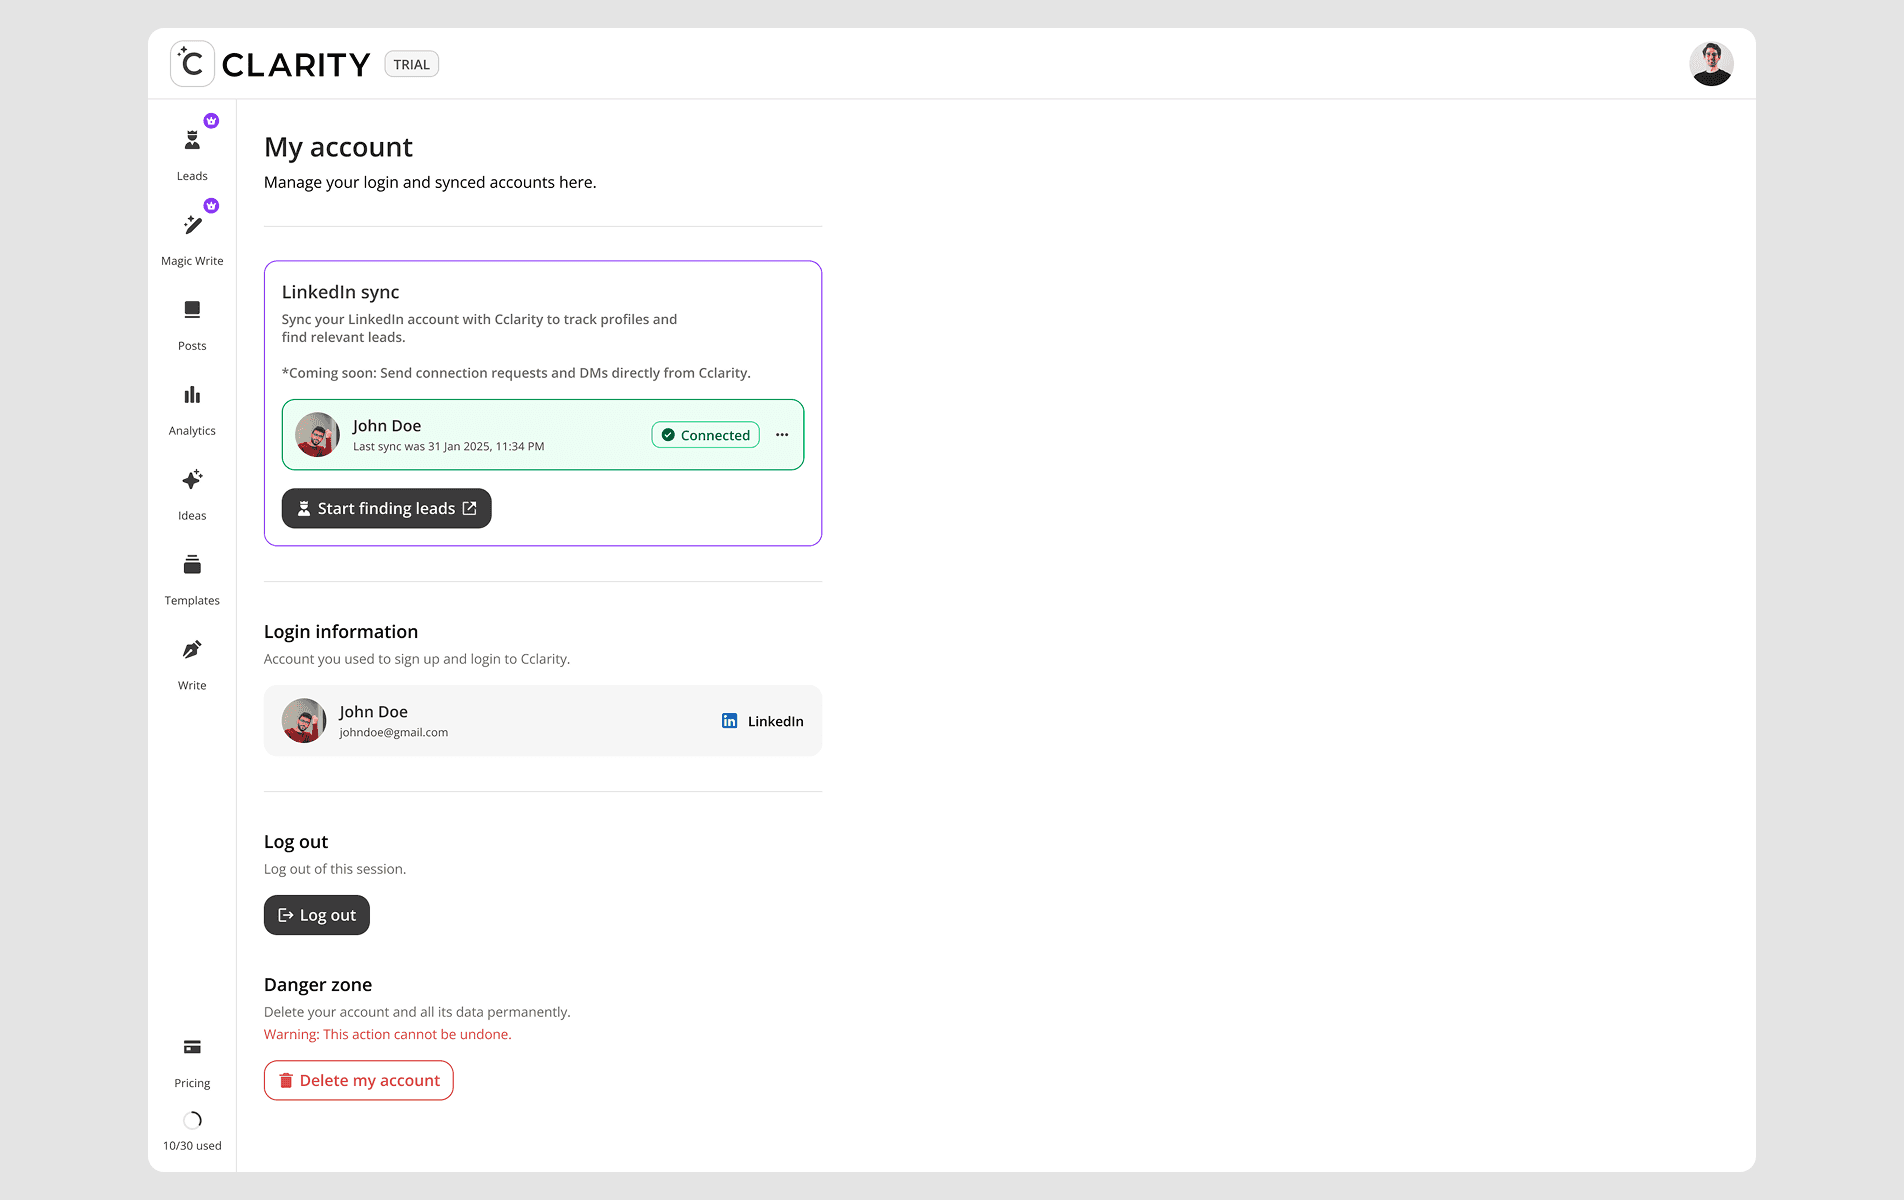Click John Doe avatar in Login information
This screenshot has height=1200, width=1904.
pos(304,720)
